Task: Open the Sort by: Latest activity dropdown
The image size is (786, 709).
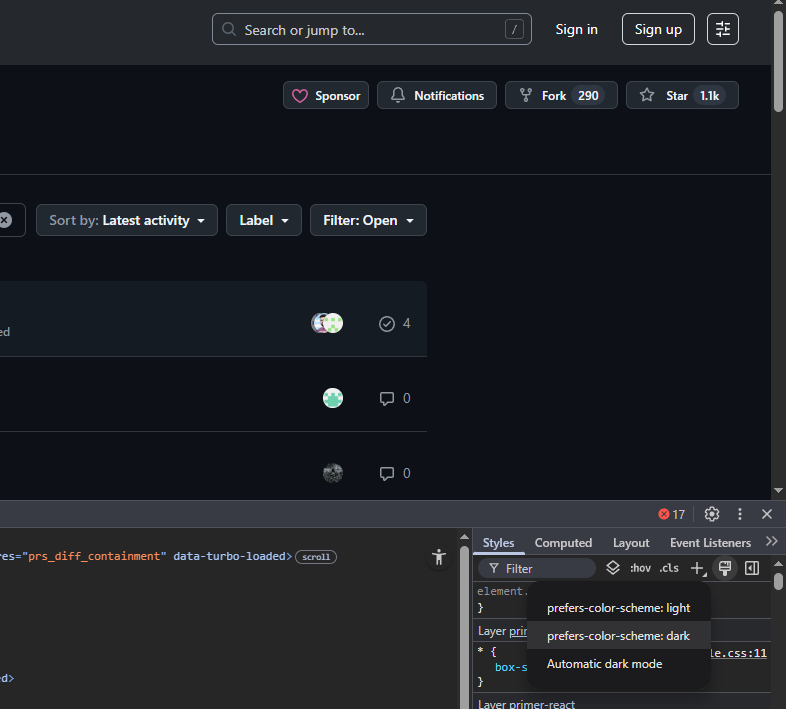Action: point(127,220)
